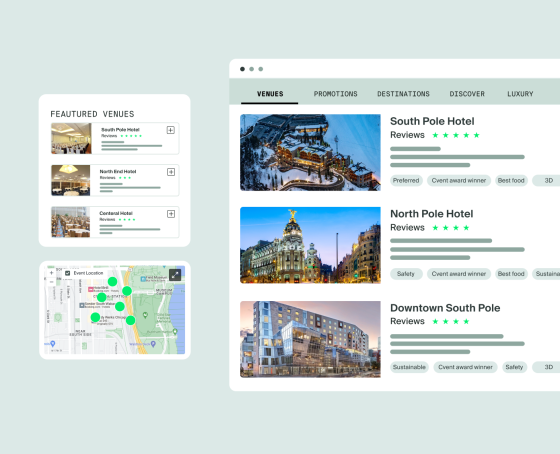
Task: Click the South Pole Hotel star rating in listing
Action: [x=456, y=135]
